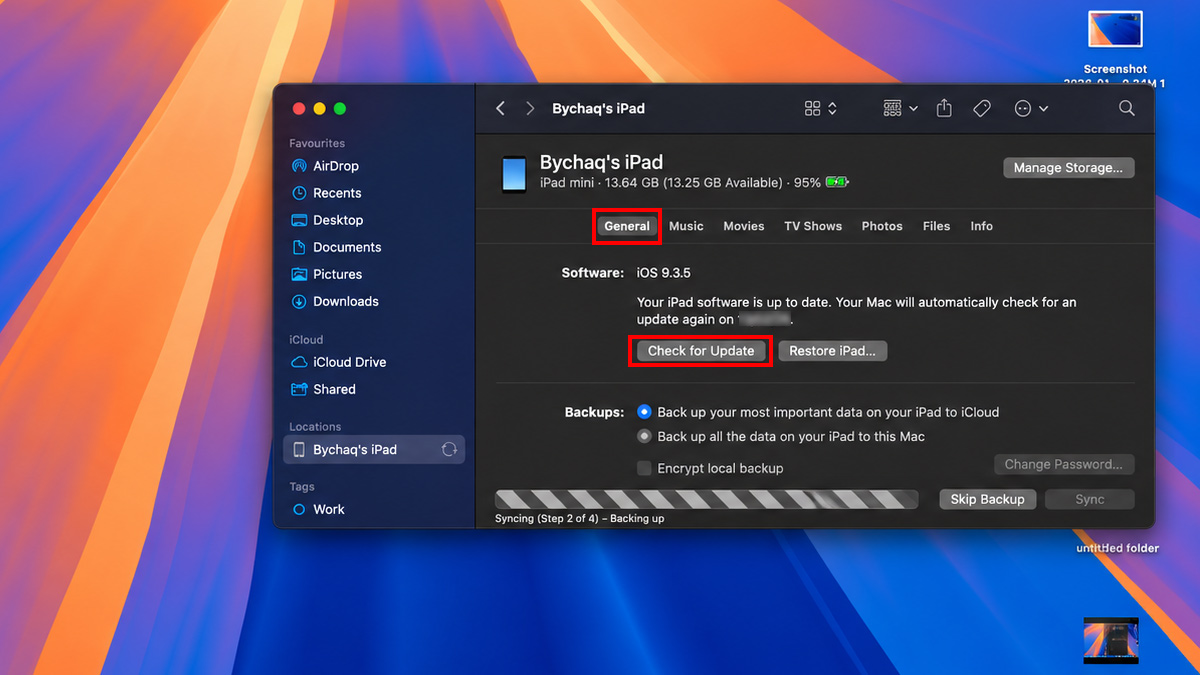1200x675 pixels.
Task: Open Manage Storage...
Action: click(x=1069, y=168)
